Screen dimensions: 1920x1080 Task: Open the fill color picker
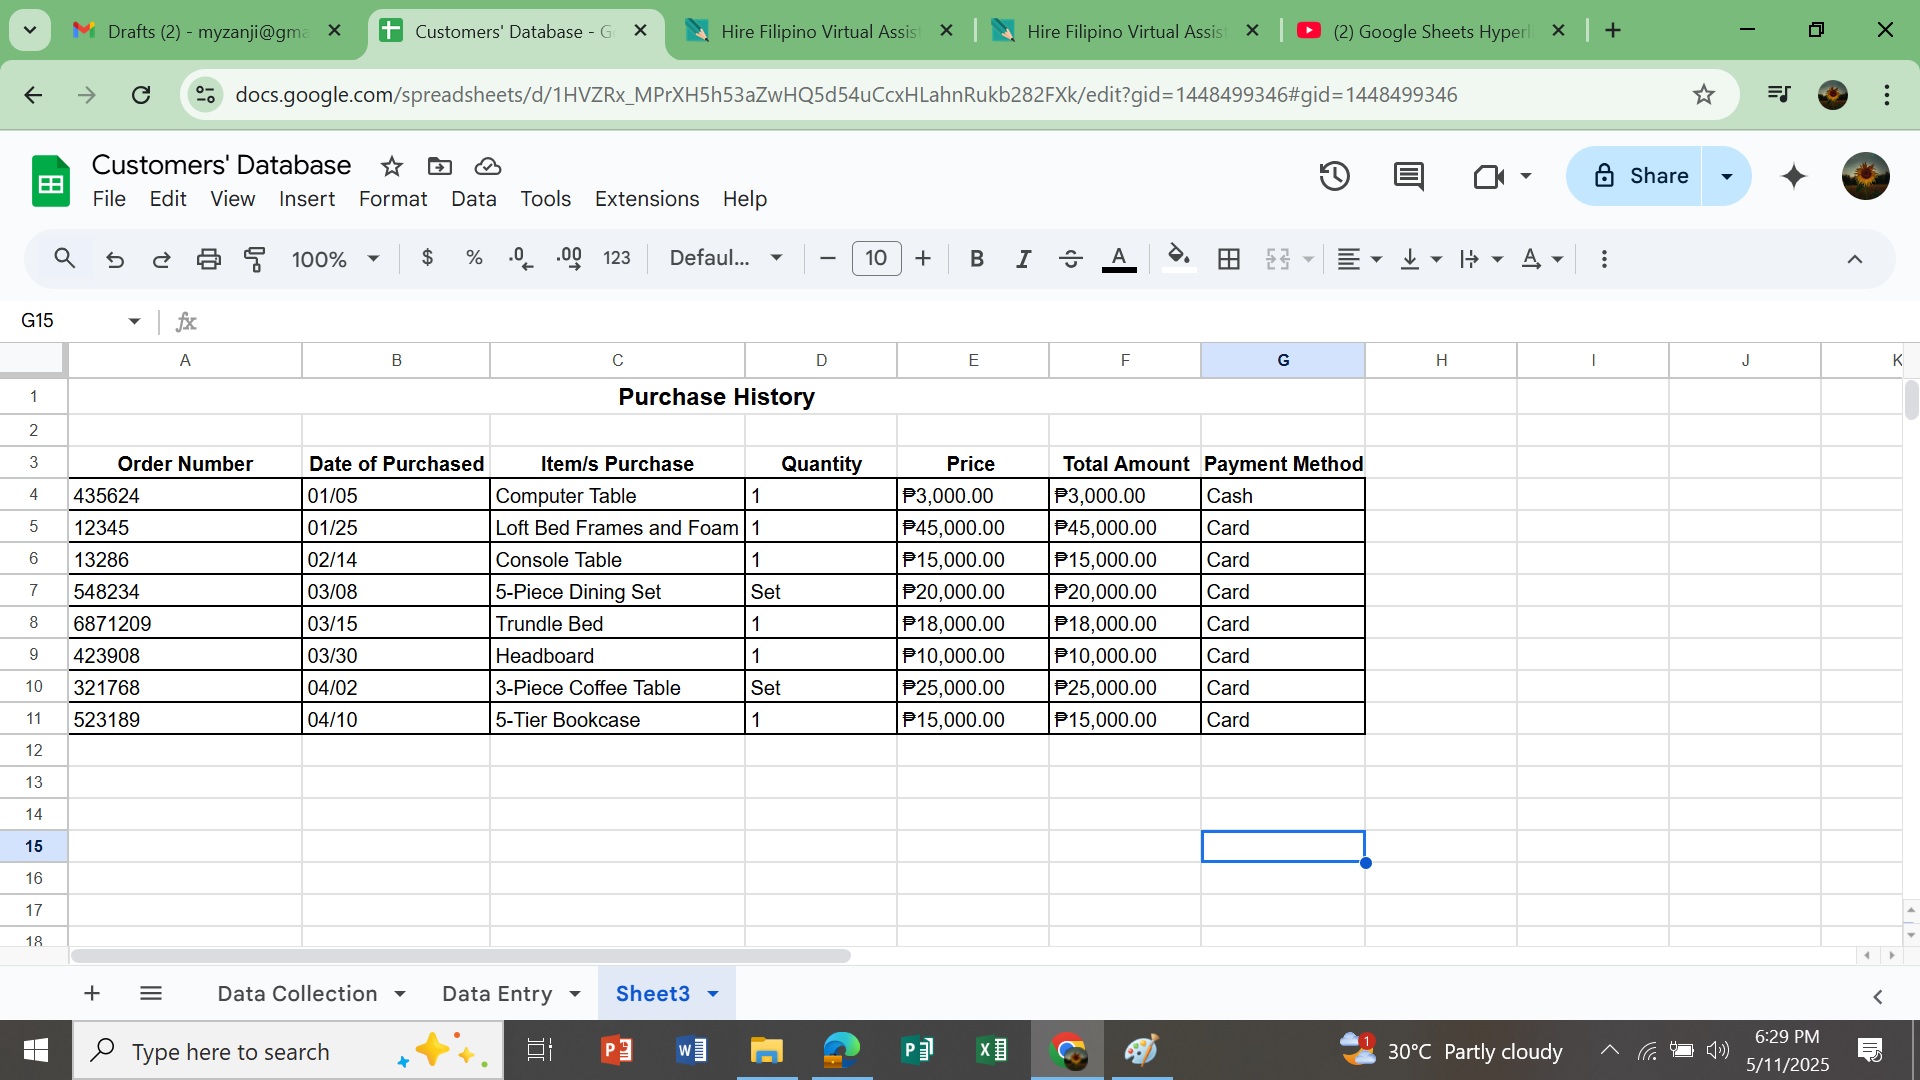[x=1179, y=259]
